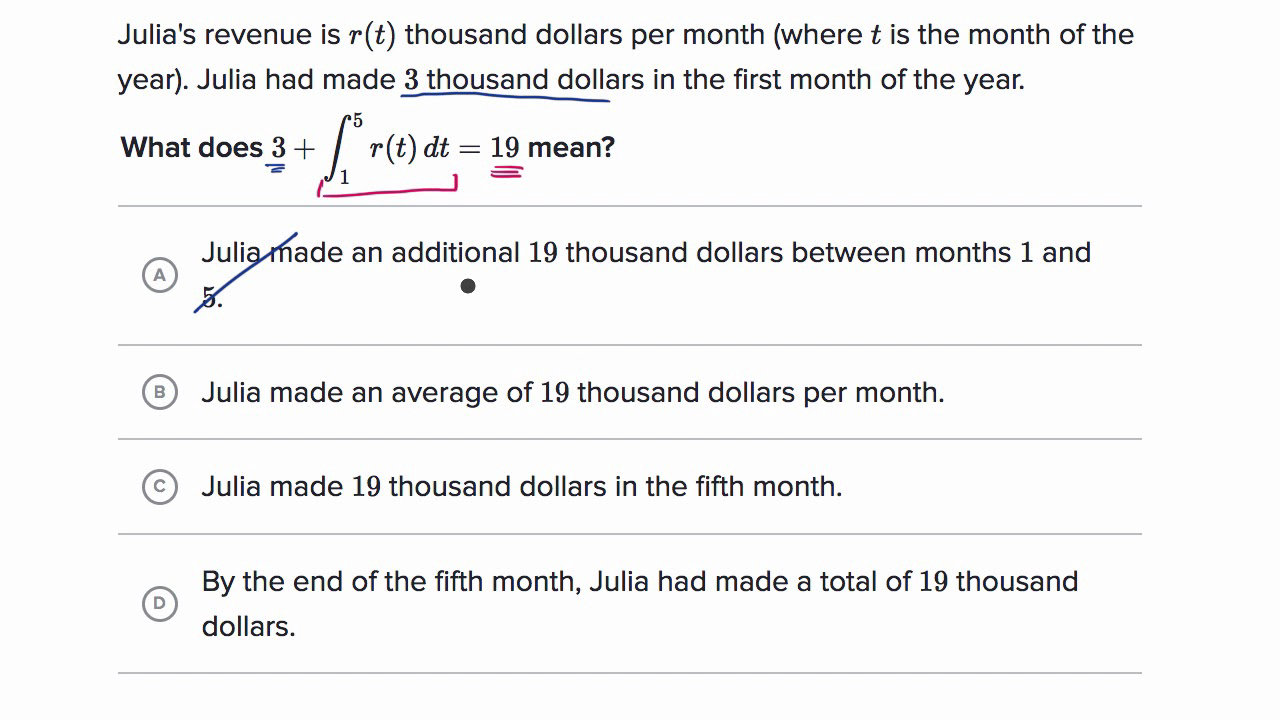Click the blue-underlined 3 in the equation

coord(278,149)
